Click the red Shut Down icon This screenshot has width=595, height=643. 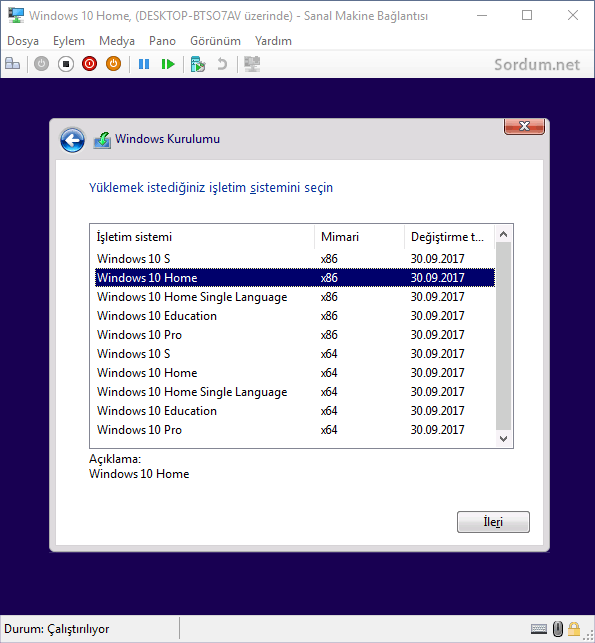[x=89, y=64]
